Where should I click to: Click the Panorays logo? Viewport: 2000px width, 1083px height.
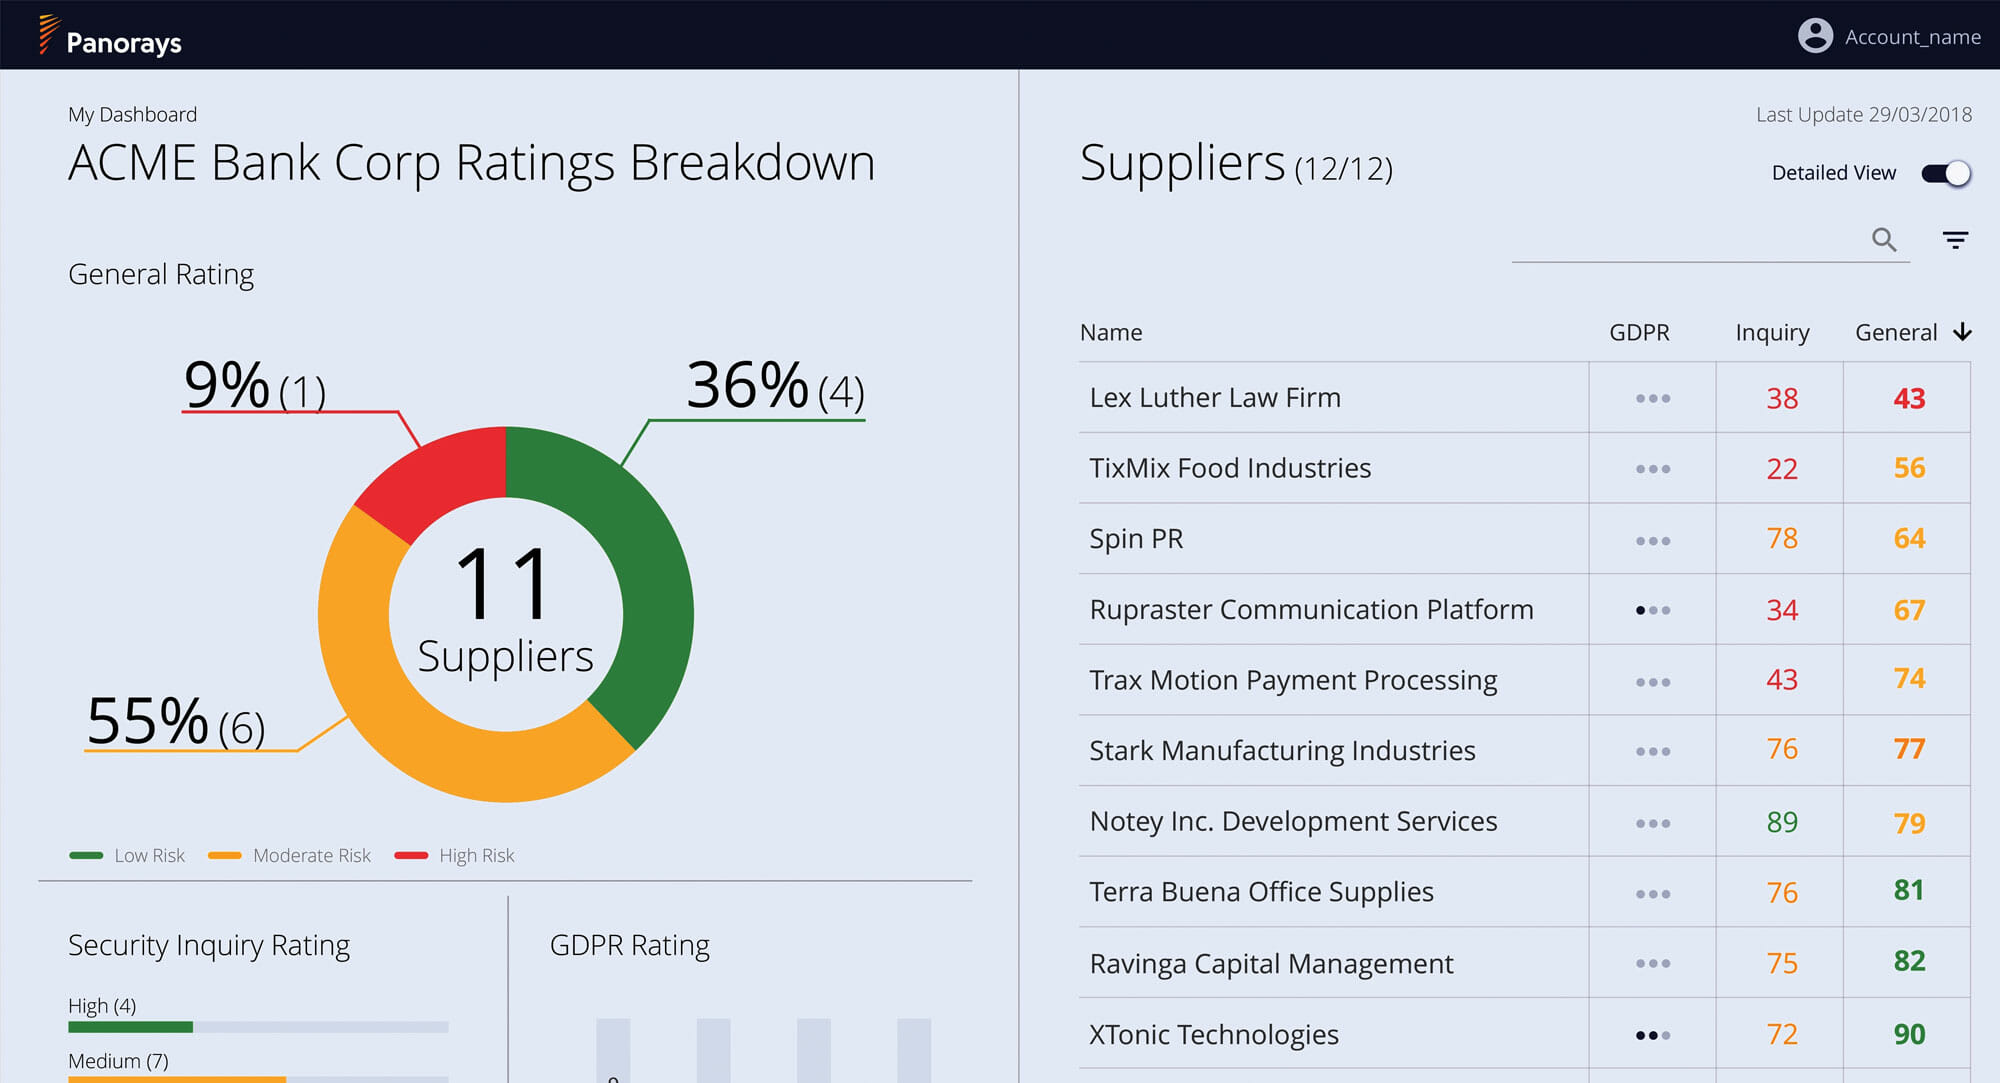tap(110, 36)
